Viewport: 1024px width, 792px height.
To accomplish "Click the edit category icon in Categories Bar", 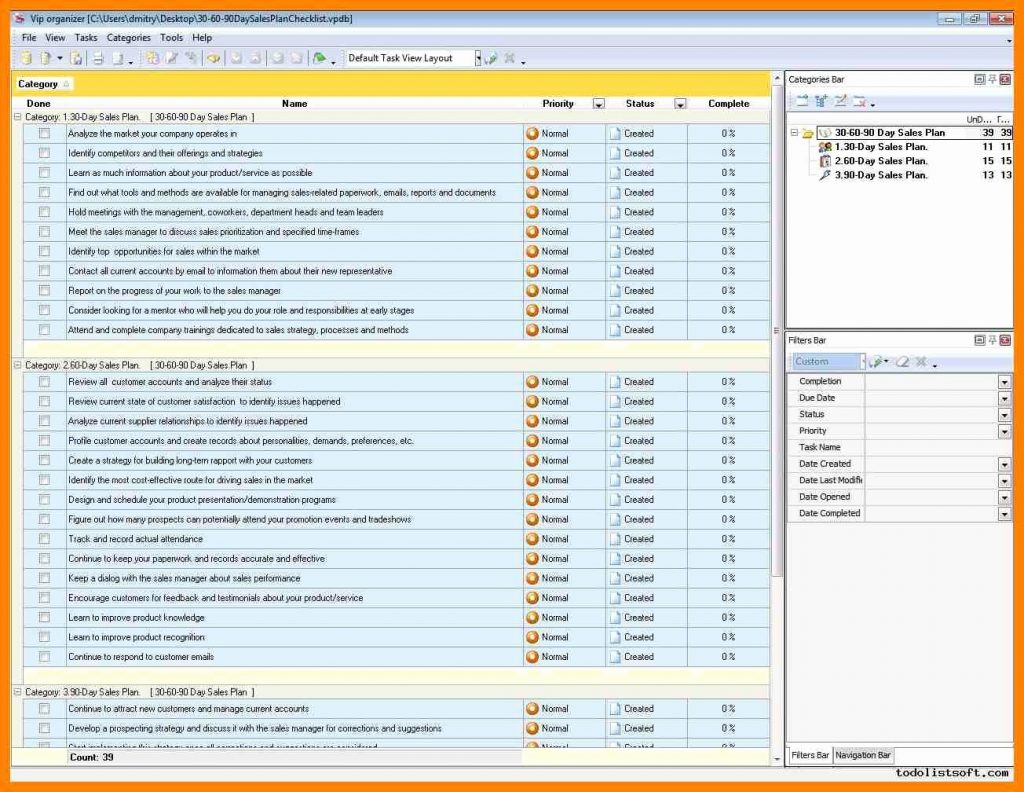I will tap(841, 101).
